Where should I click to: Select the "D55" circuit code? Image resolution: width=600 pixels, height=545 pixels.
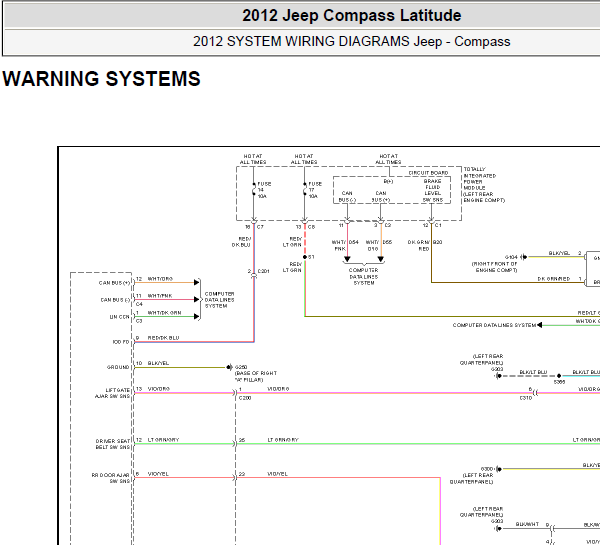(x=387, y=242)
